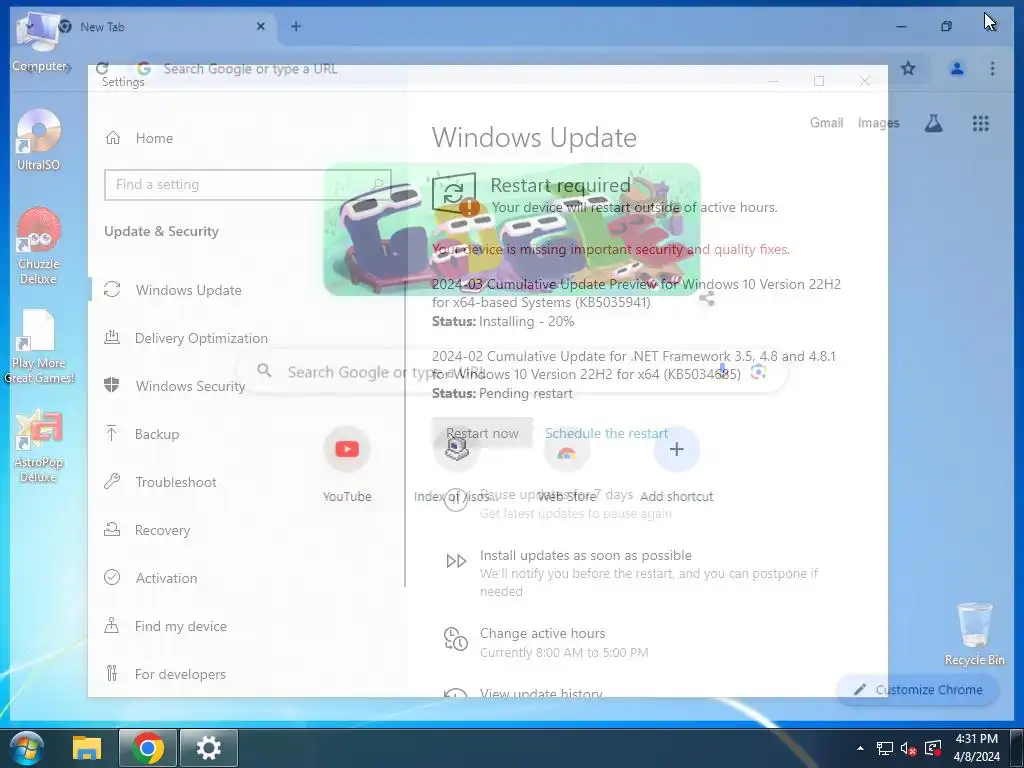The width and height of the screenshot is (1024, 768).
Task: Click the Add shortcut button
Action: (x=677, y=464)
